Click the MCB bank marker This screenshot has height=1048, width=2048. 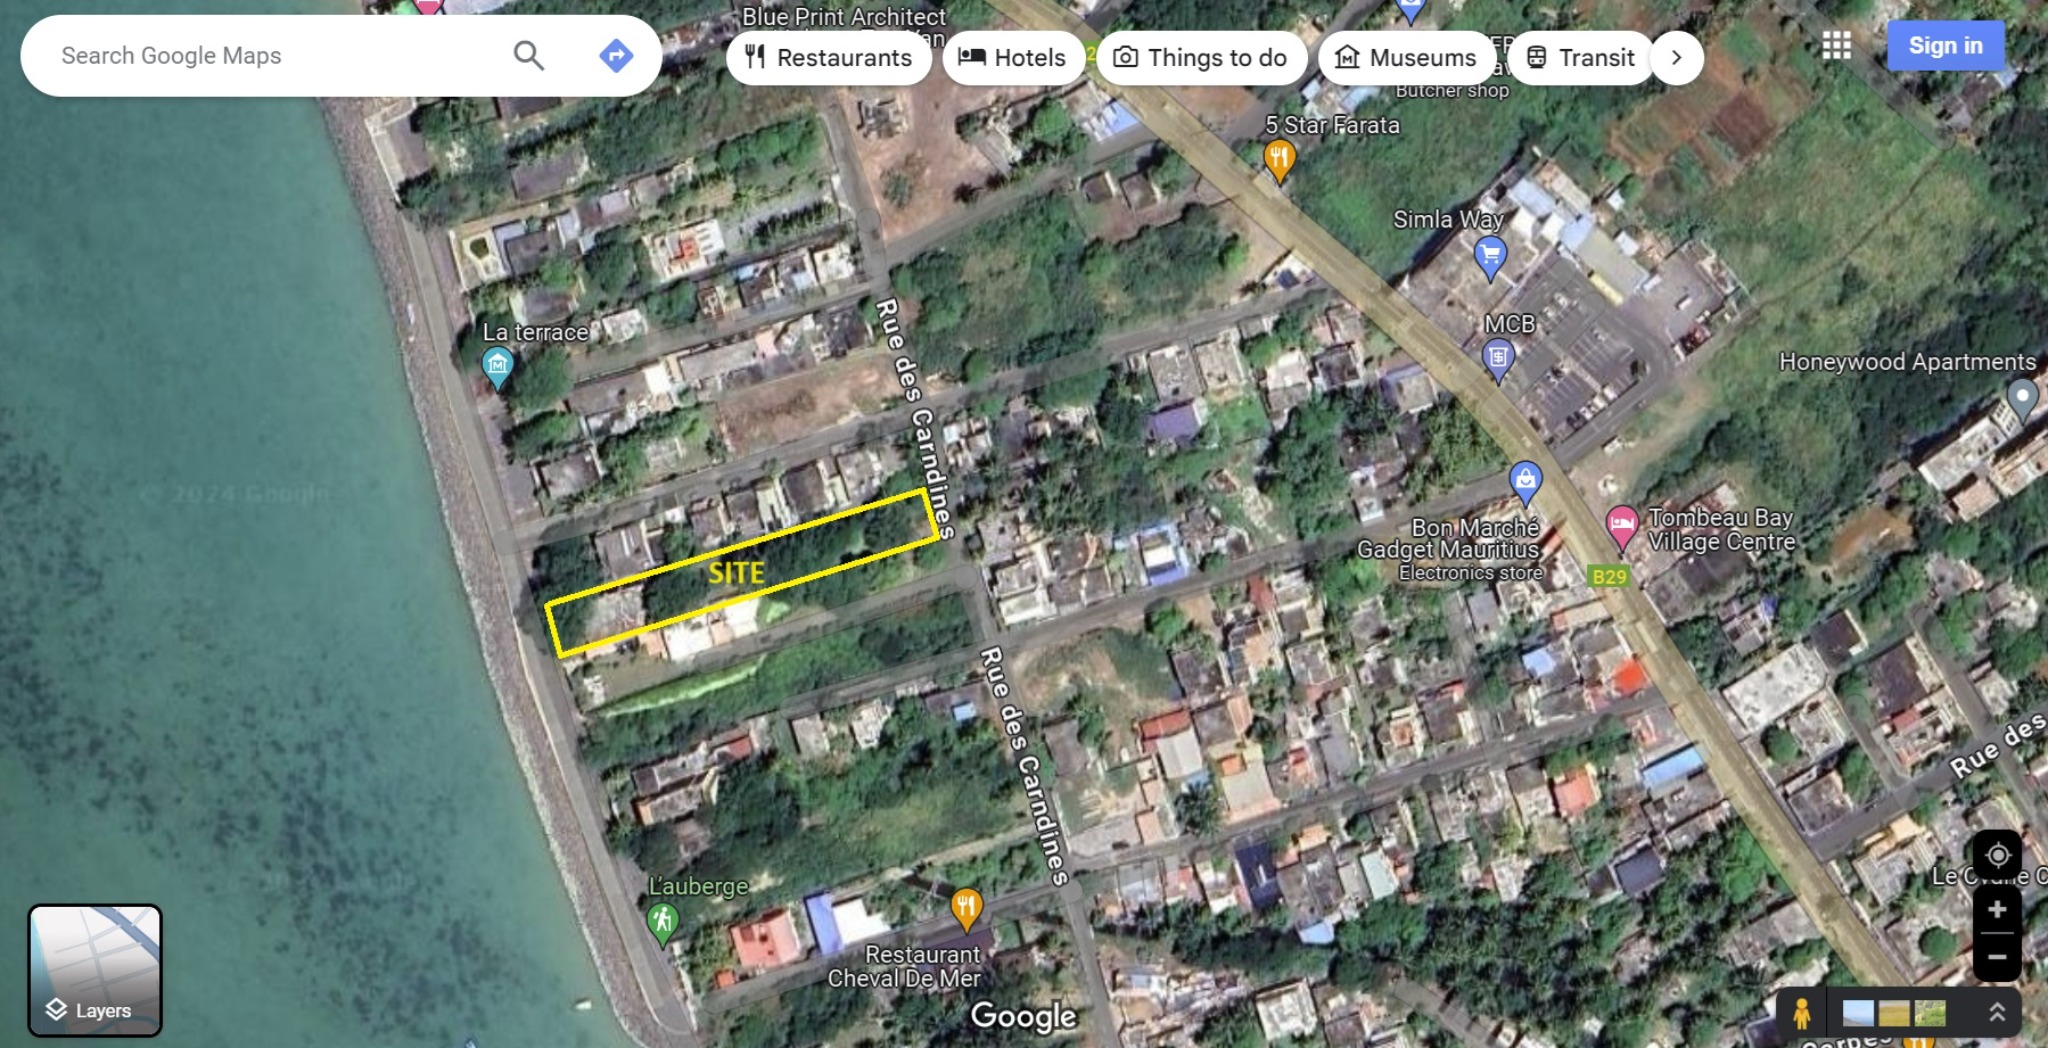(1497, 360)
